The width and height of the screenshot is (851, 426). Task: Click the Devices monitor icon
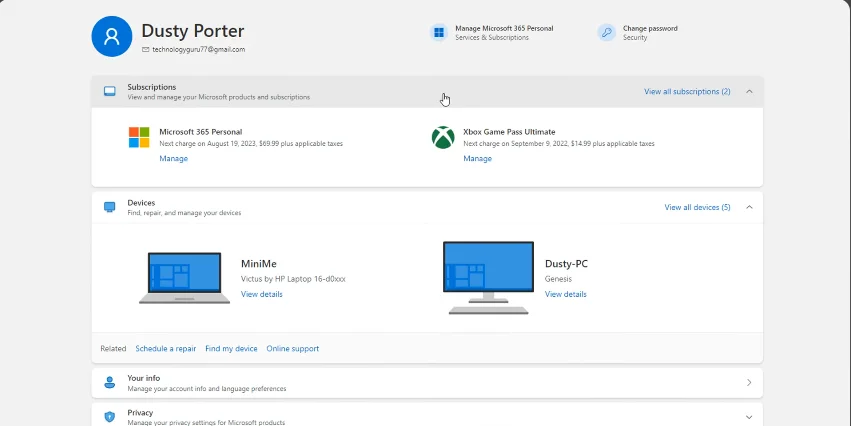point(110,207)
